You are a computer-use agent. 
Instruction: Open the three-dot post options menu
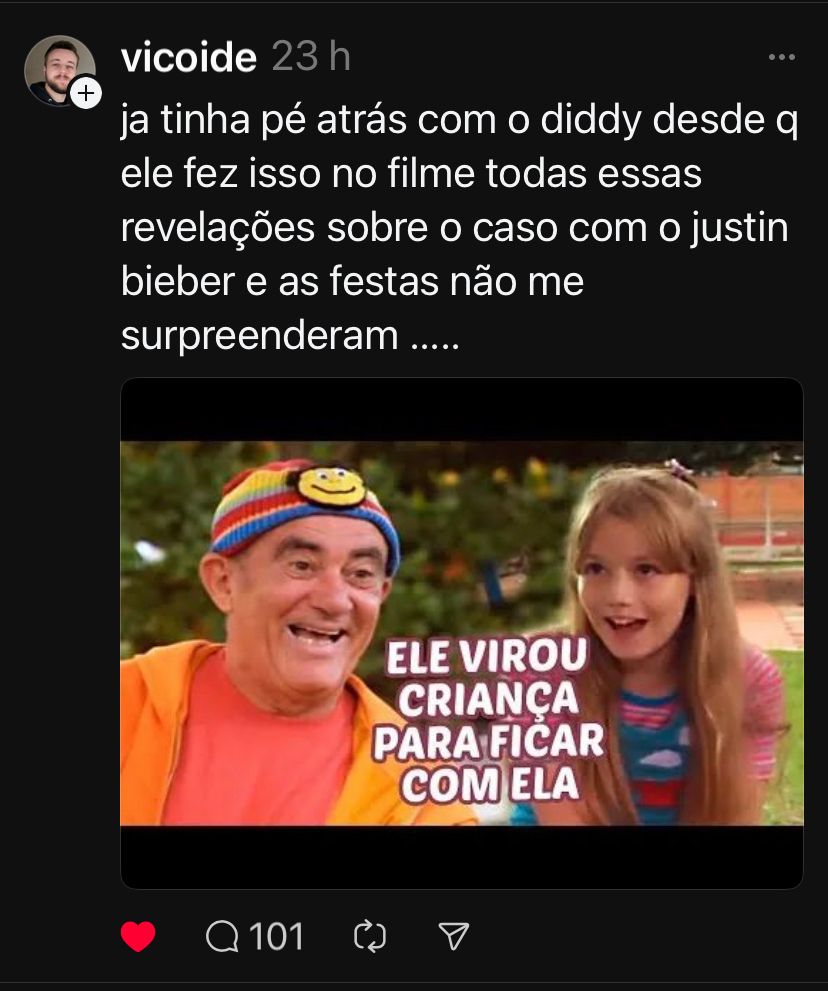tap(782, 57)
